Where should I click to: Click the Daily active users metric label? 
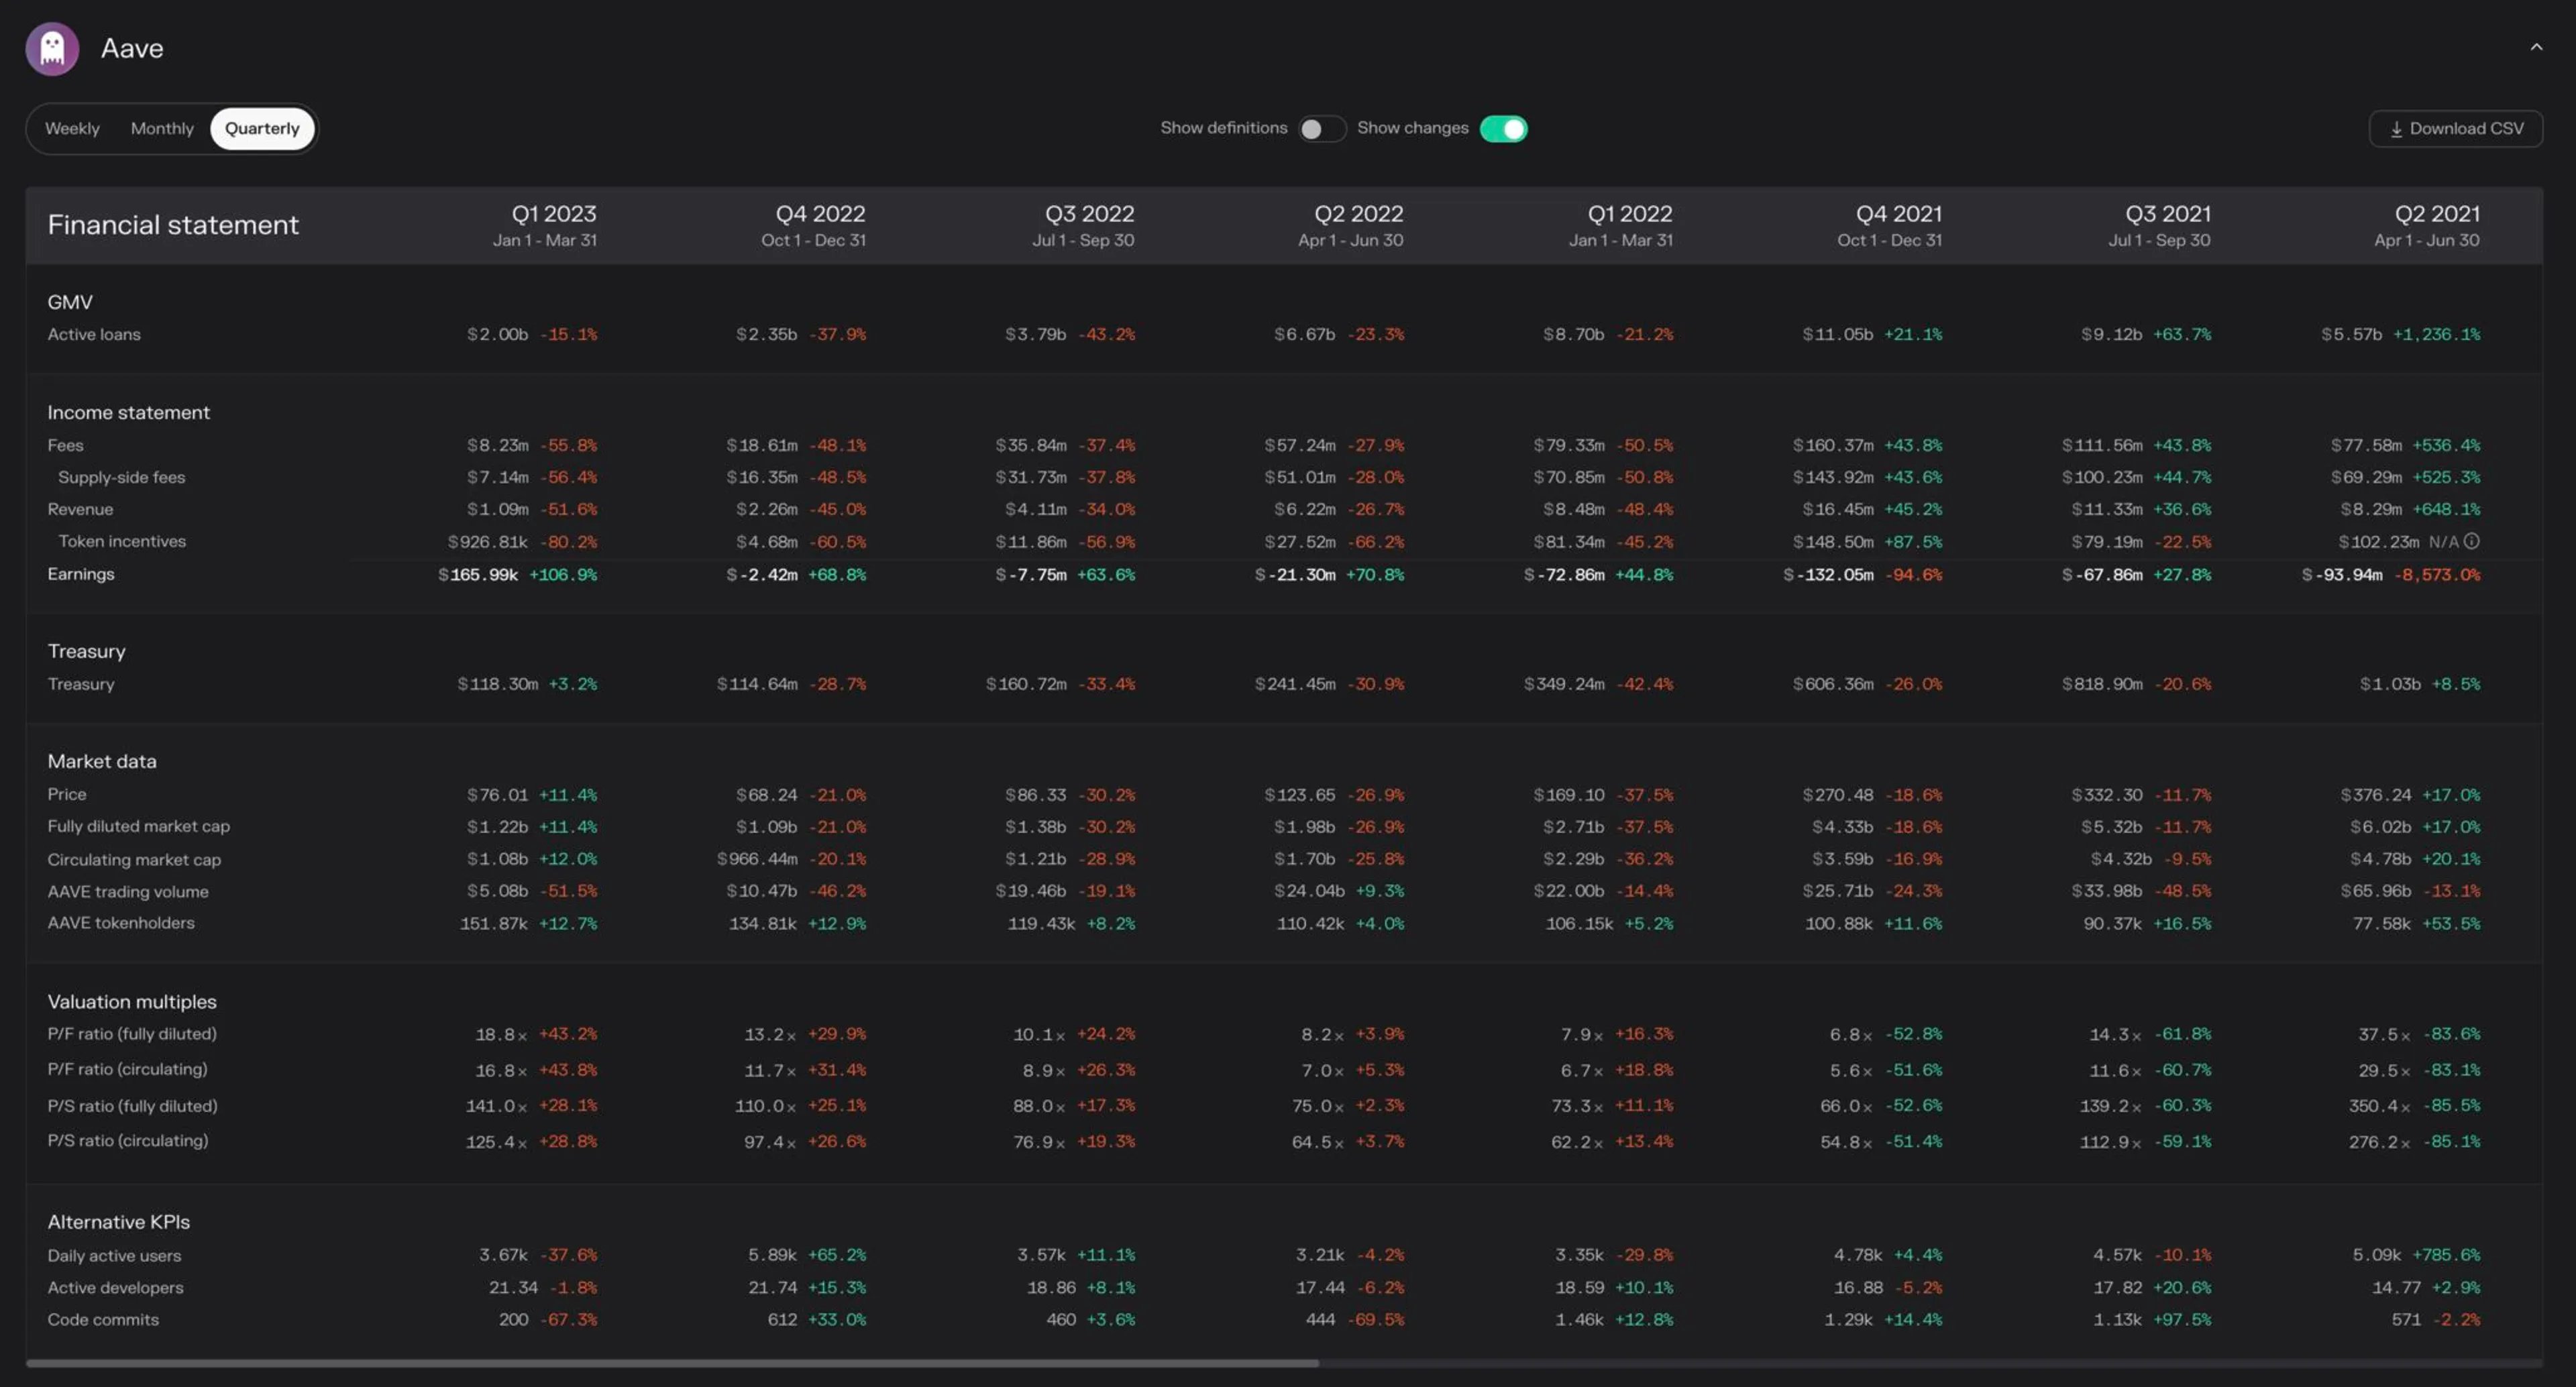(114, 1255)
